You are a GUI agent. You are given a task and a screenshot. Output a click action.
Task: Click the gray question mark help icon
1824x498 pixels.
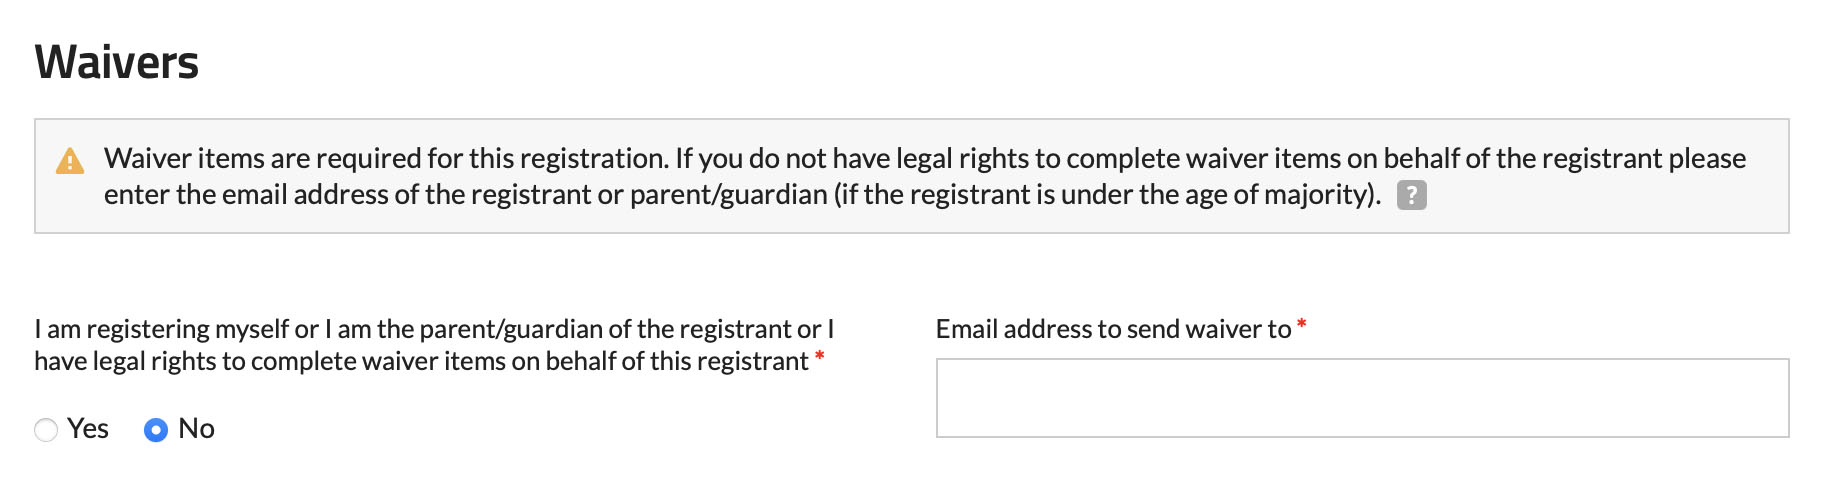click(1411, 195)
